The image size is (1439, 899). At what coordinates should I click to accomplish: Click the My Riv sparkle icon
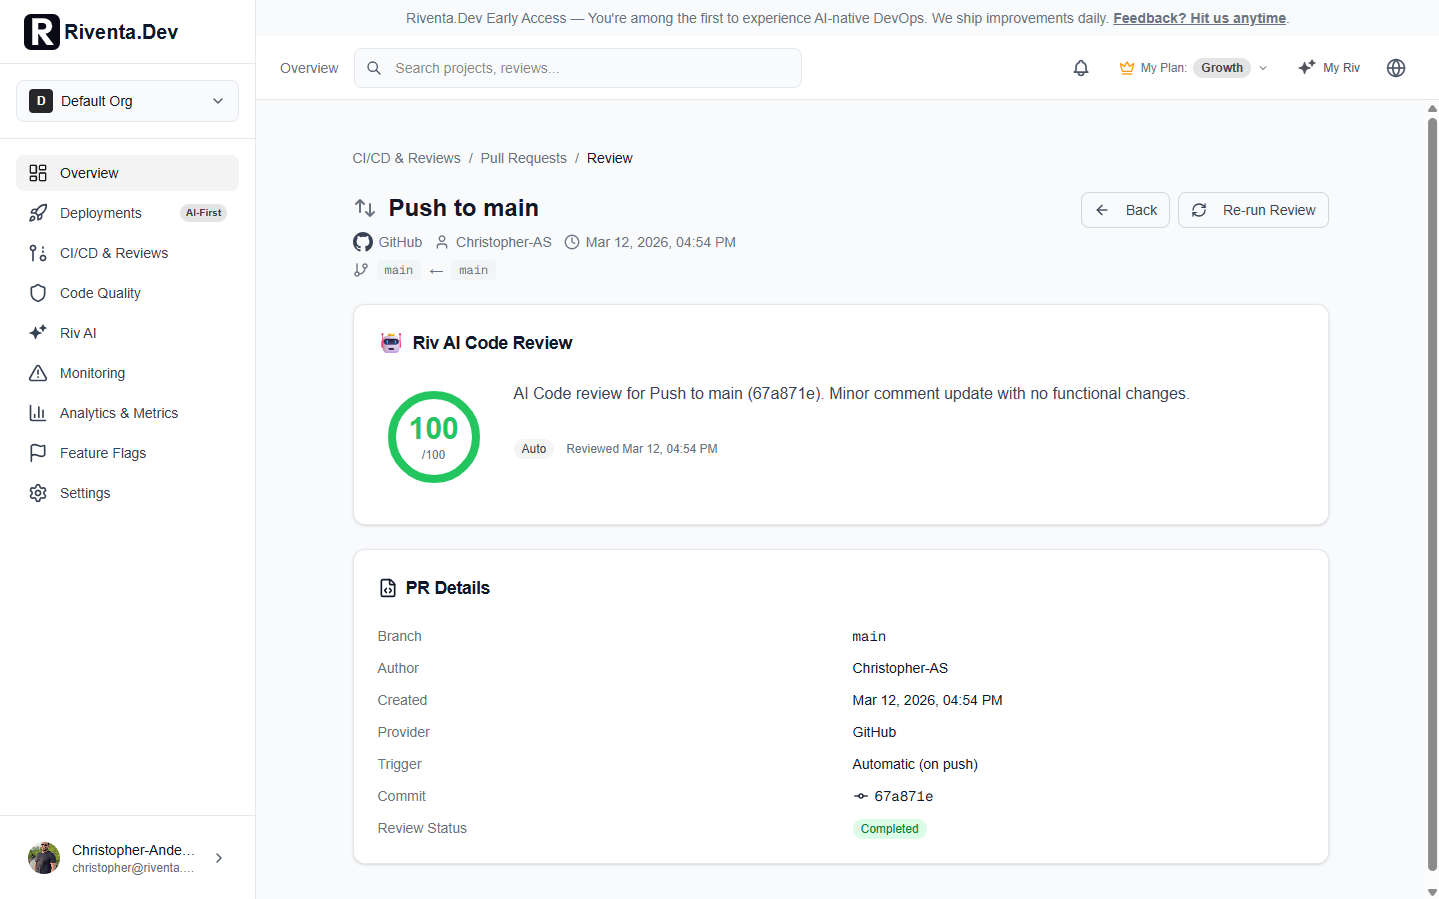1306,68
